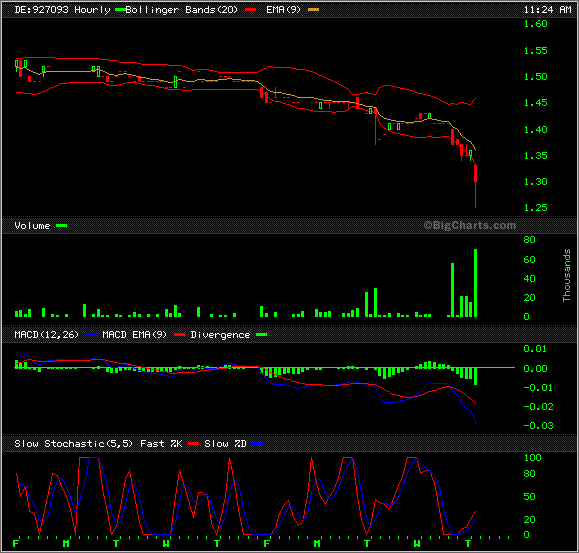The image size is (579, 553).
Task: Click the 1.60 price axis label
Action: tap(535, 24)
